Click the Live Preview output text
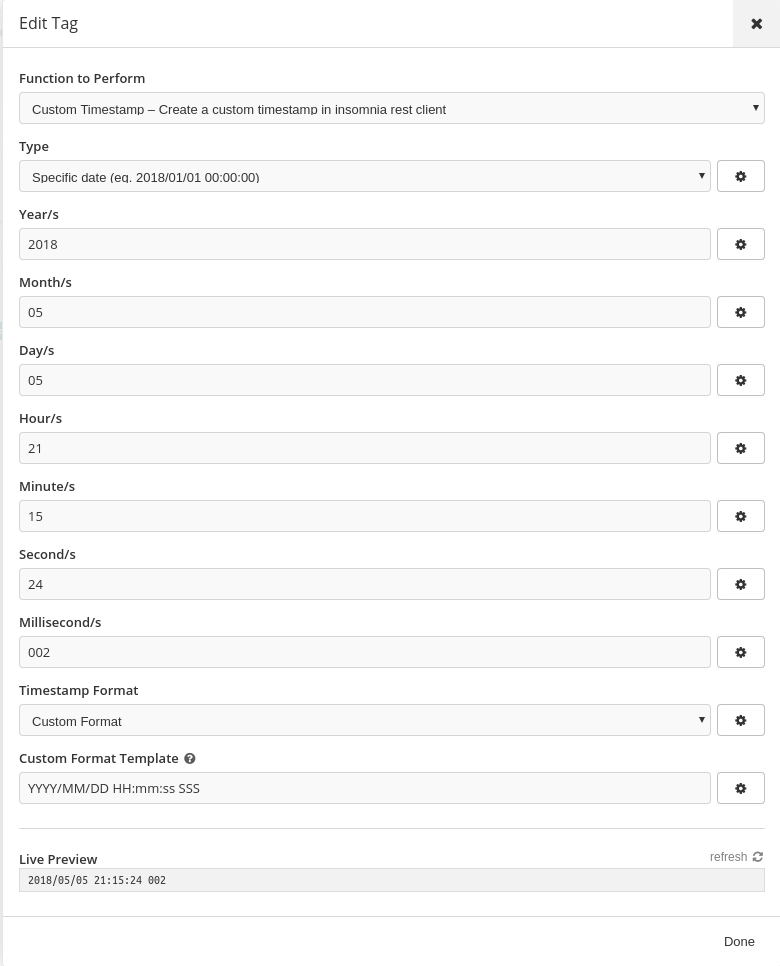The image size is (780, 966). coord(96,881)
